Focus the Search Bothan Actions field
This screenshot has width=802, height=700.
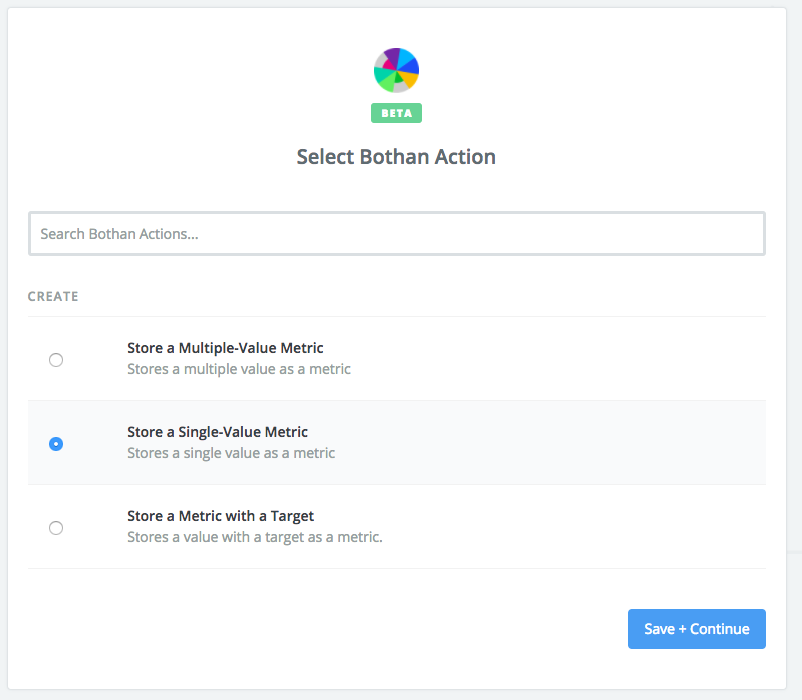coord(397,234)
